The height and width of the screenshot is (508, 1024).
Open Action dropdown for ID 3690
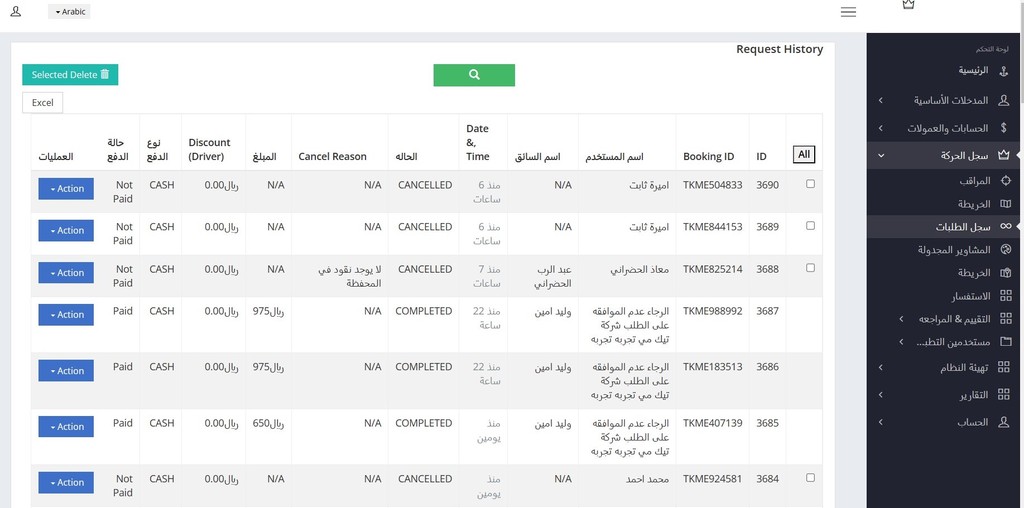[66, 189]
